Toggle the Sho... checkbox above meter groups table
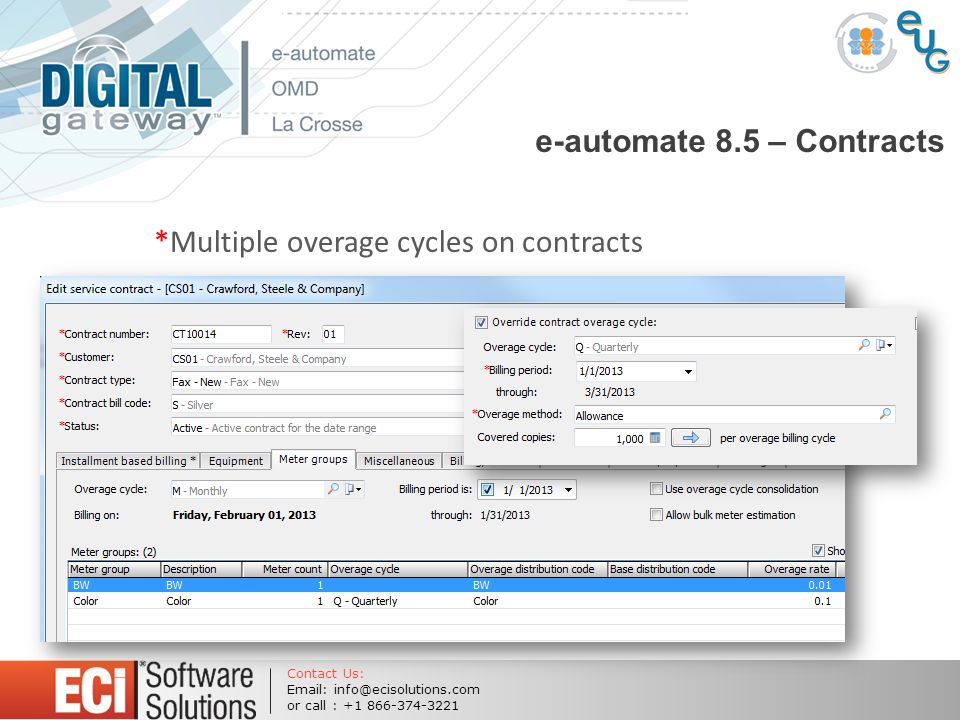960x720 pixels. pyautogui.click(x=818, y=550)
